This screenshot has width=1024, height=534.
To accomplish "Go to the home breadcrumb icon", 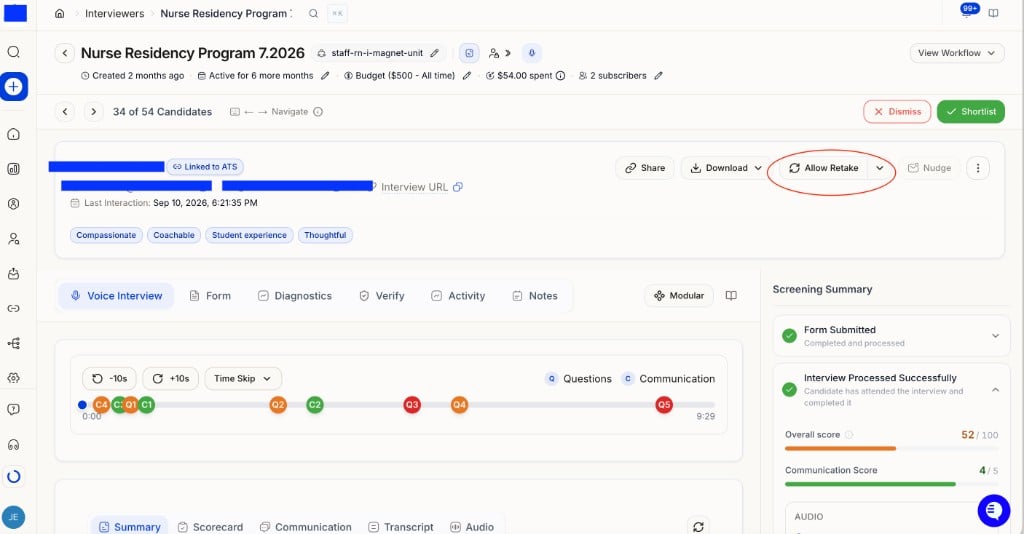I will [x=59, y=13].
